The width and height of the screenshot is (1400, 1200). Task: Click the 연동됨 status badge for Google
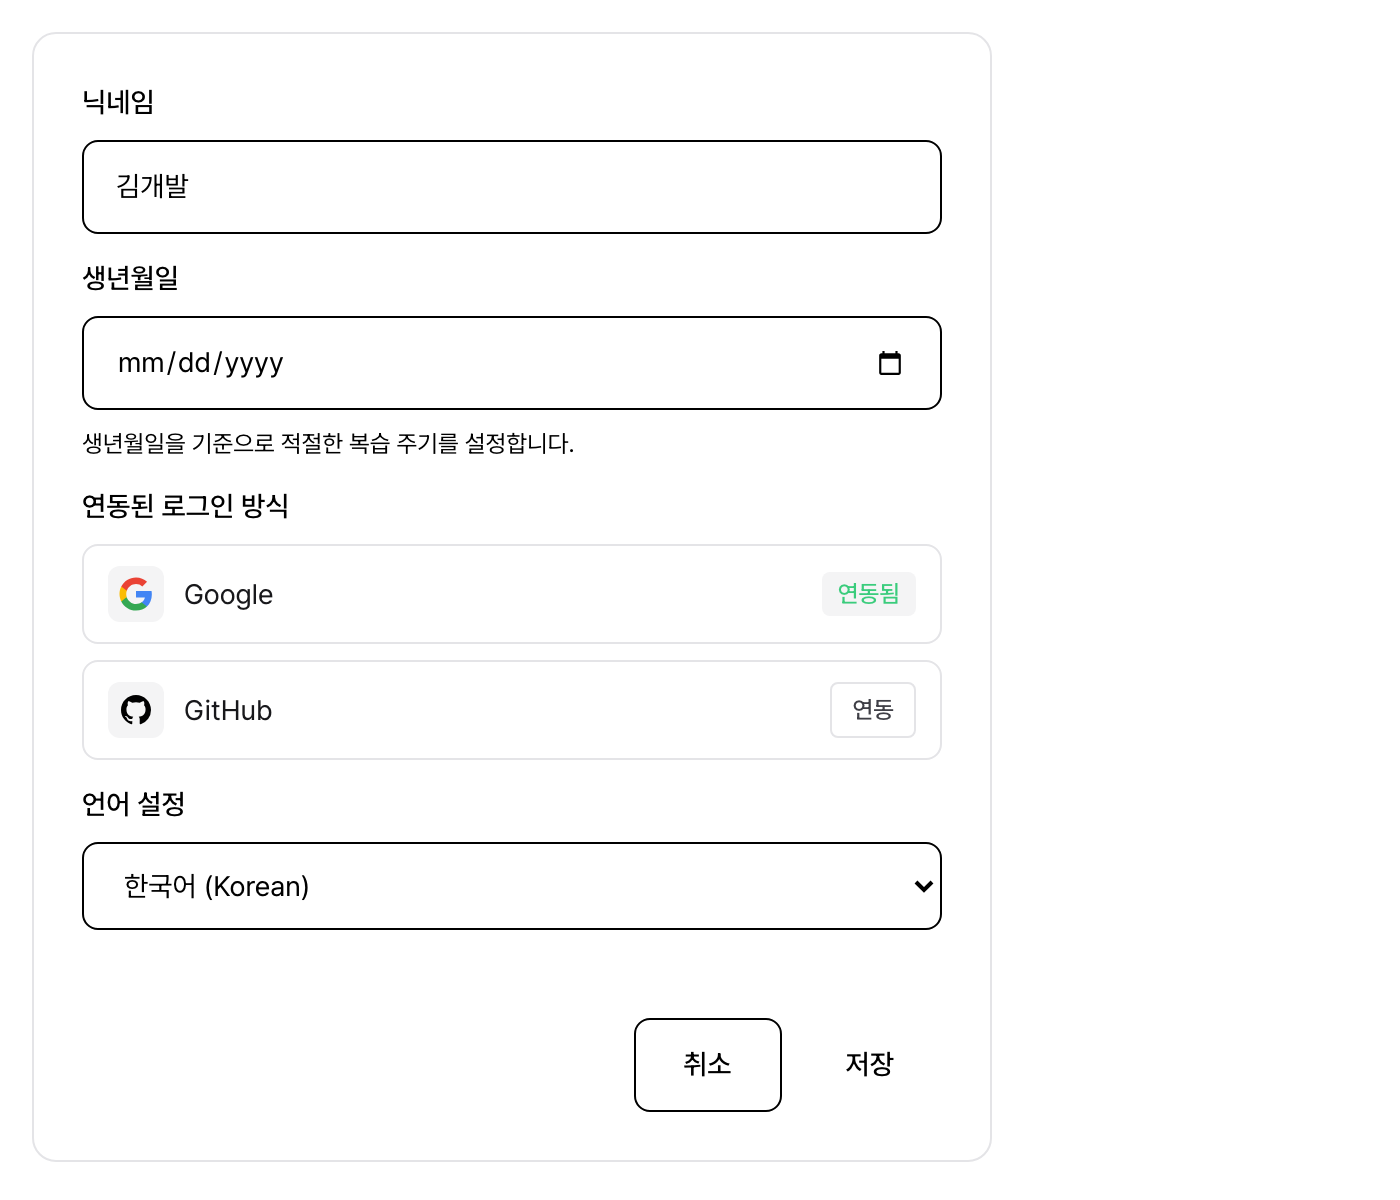[868, 594]
